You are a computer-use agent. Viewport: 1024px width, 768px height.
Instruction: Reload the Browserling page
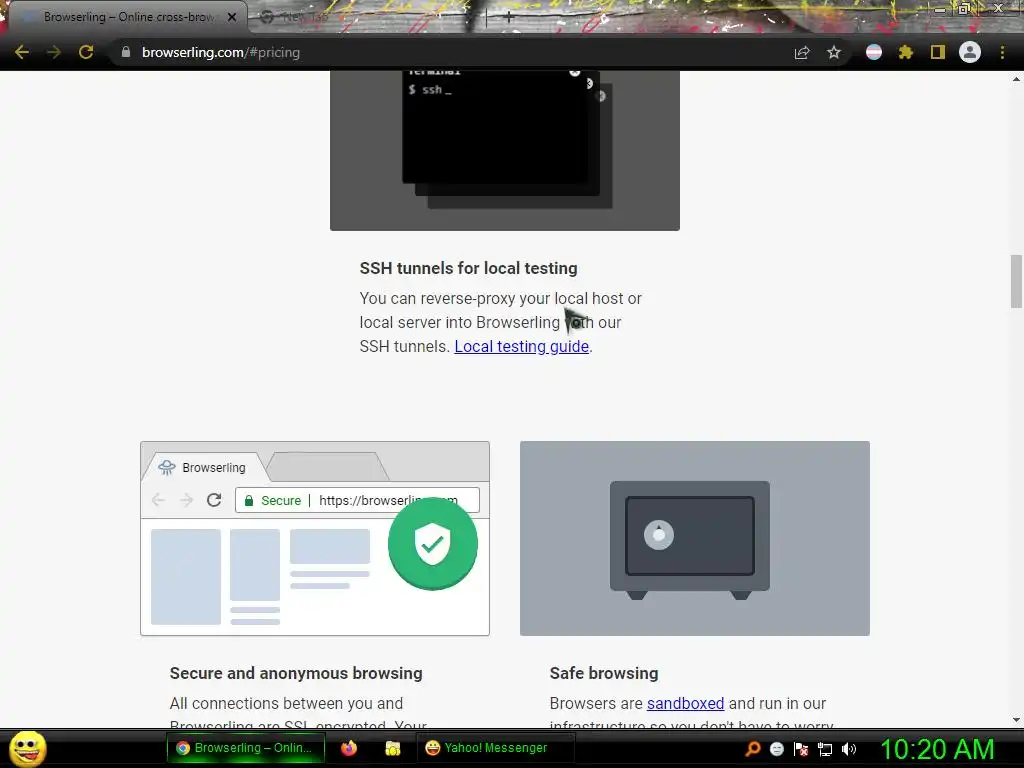tap(86, 52)
